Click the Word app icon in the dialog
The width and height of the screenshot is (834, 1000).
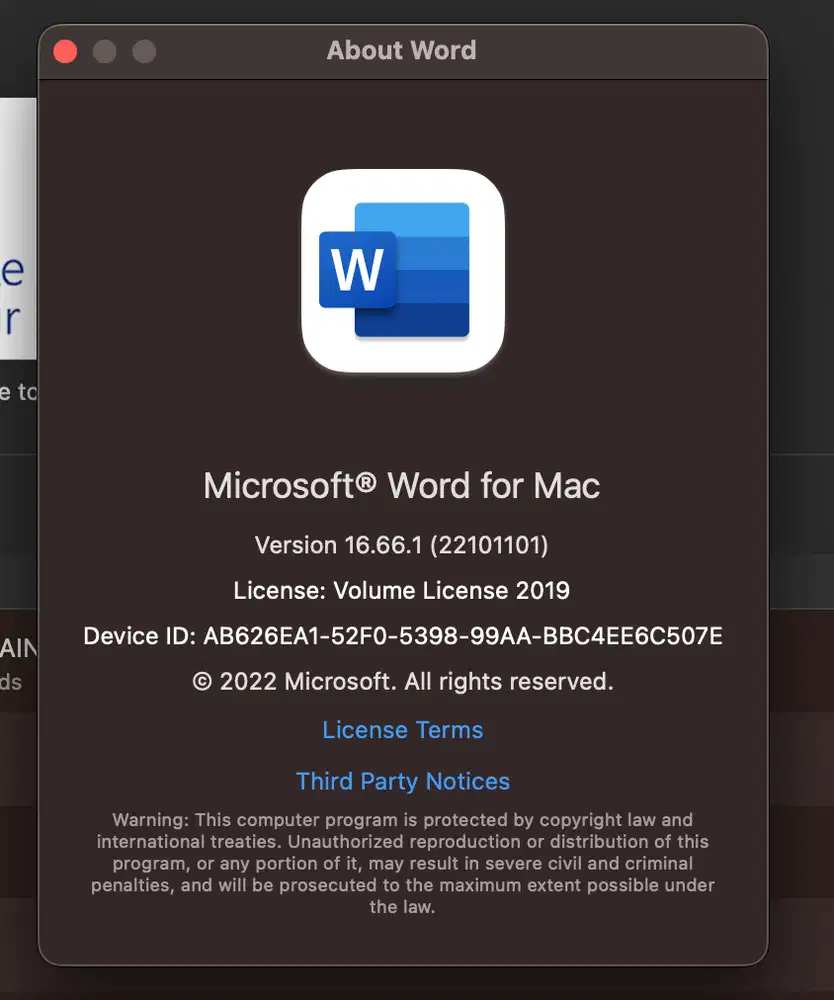(402, 271)
